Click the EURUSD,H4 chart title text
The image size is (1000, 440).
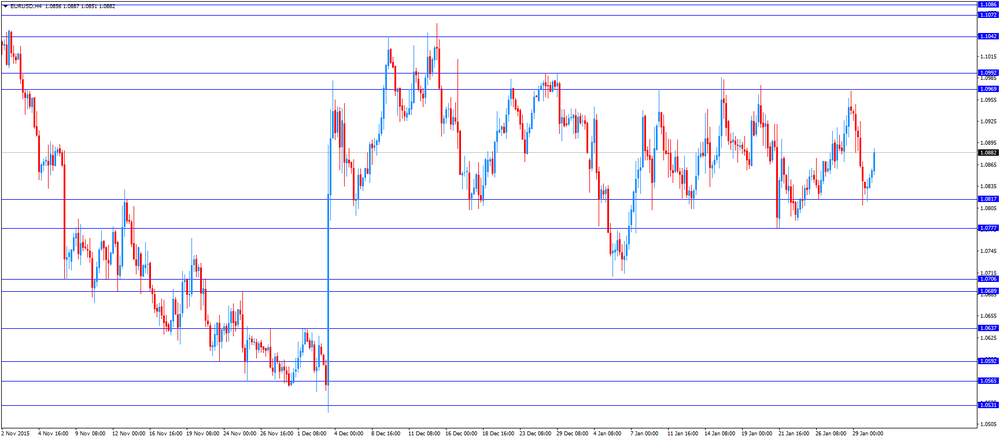(25, 6)
